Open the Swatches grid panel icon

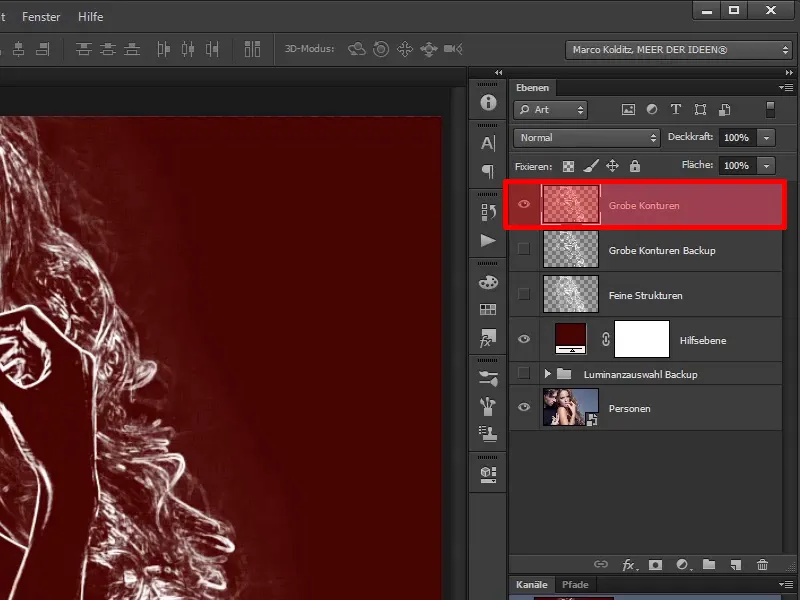[x=488, y=309]
